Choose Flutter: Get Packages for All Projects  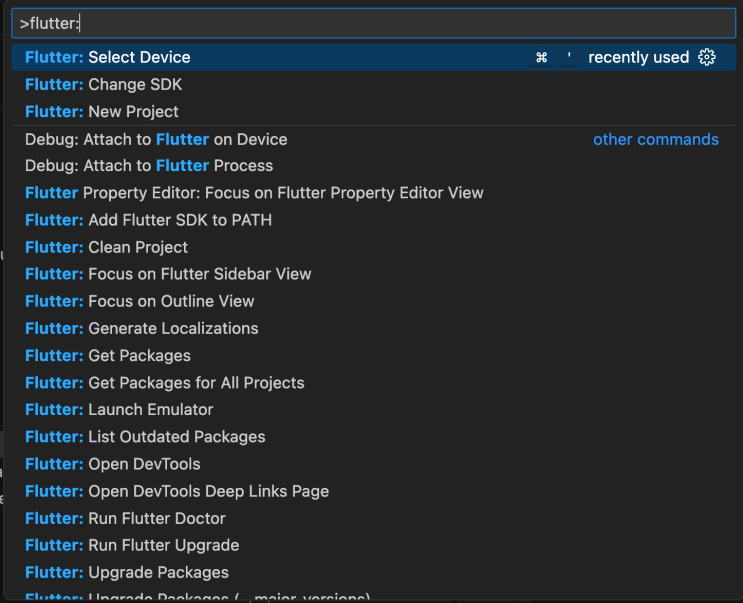click(373, 383)
